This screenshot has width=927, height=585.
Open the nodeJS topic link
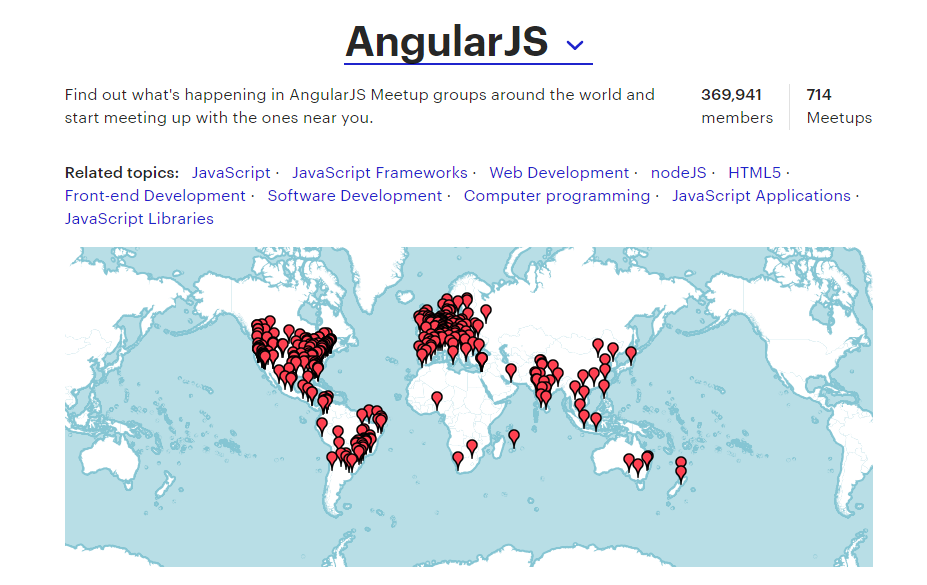(x=678, y=173)
